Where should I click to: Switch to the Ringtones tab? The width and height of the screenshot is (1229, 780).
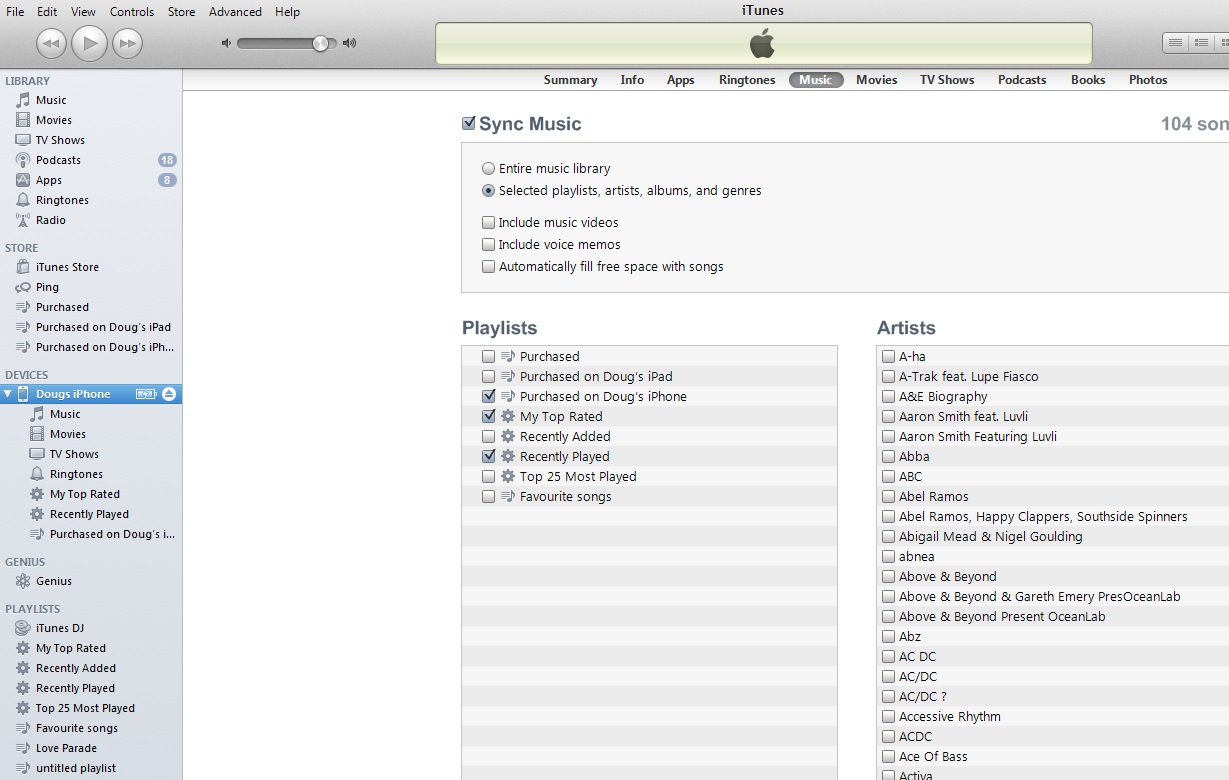747,80
